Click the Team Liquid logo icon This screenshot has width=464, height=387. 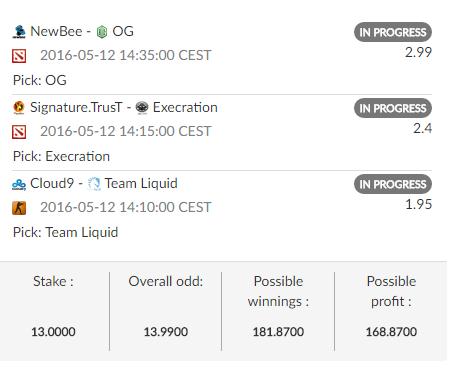pos(94,184)
